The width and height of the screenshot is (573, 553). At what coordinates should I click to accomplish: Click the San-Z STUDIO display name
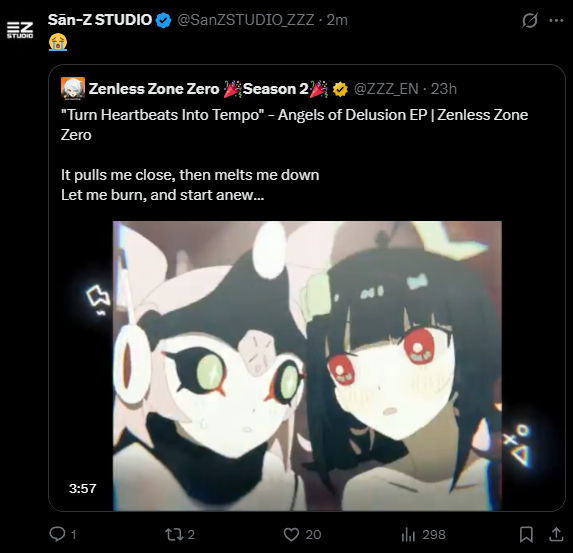(x=100, y=20)
